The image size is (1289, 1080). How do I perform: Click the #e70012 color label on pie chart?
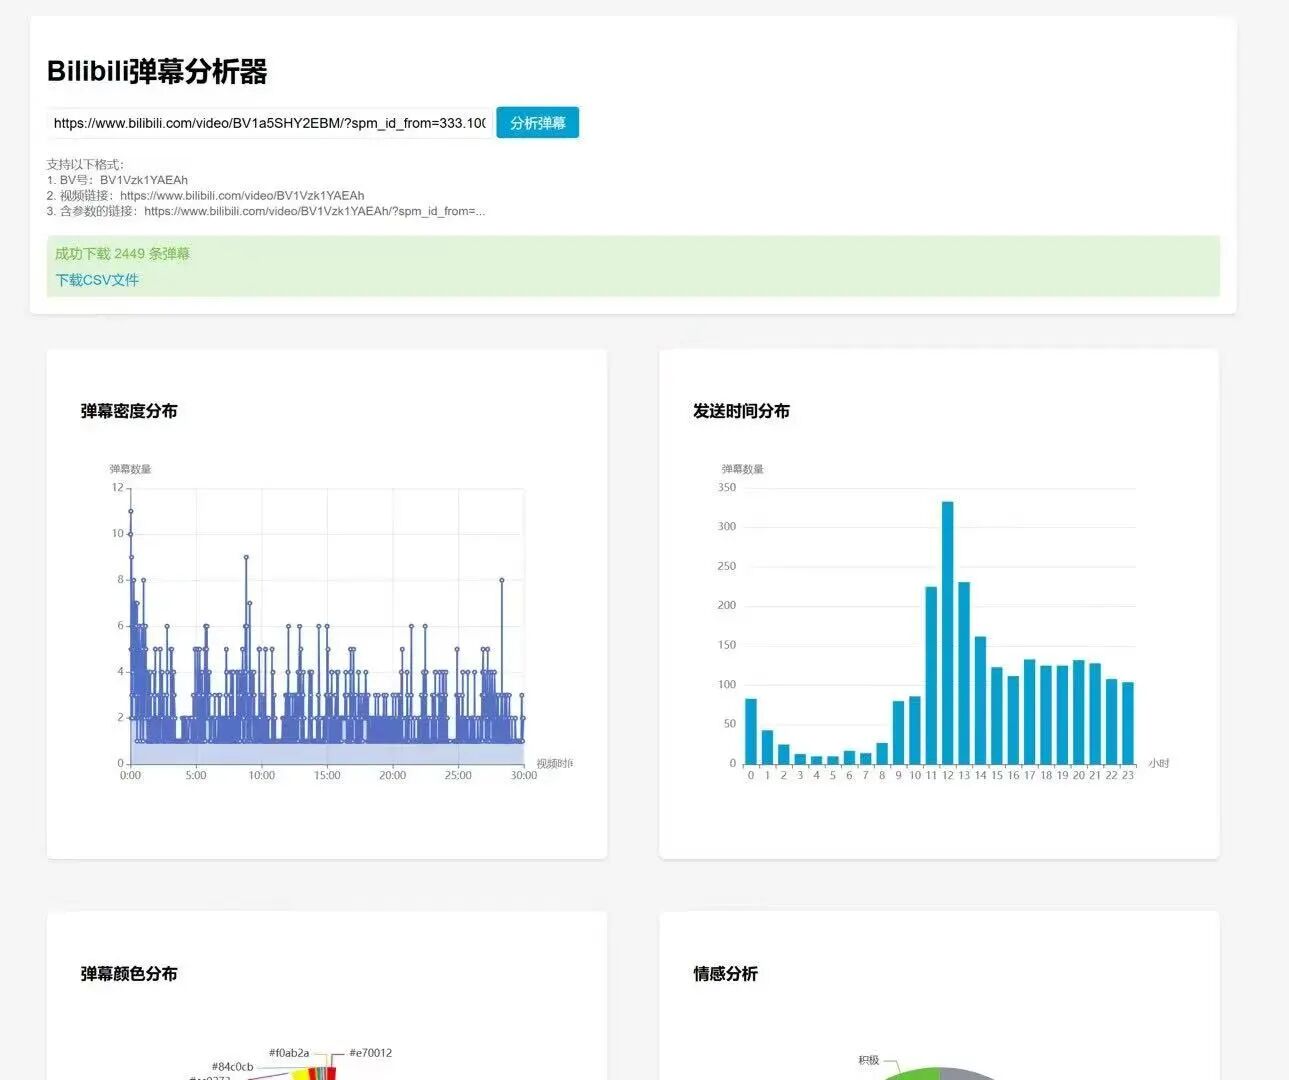click(x=370, y=1053)
